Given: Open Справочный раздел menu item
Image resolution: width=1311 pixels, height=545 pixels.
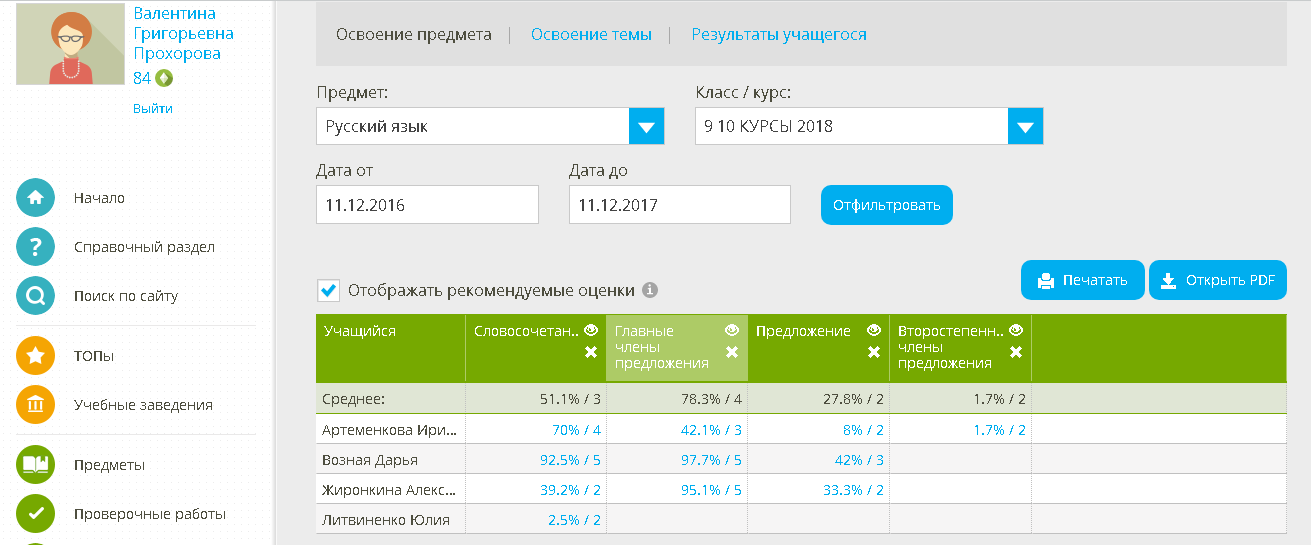Looking at the screenshot, I should 144,247.
